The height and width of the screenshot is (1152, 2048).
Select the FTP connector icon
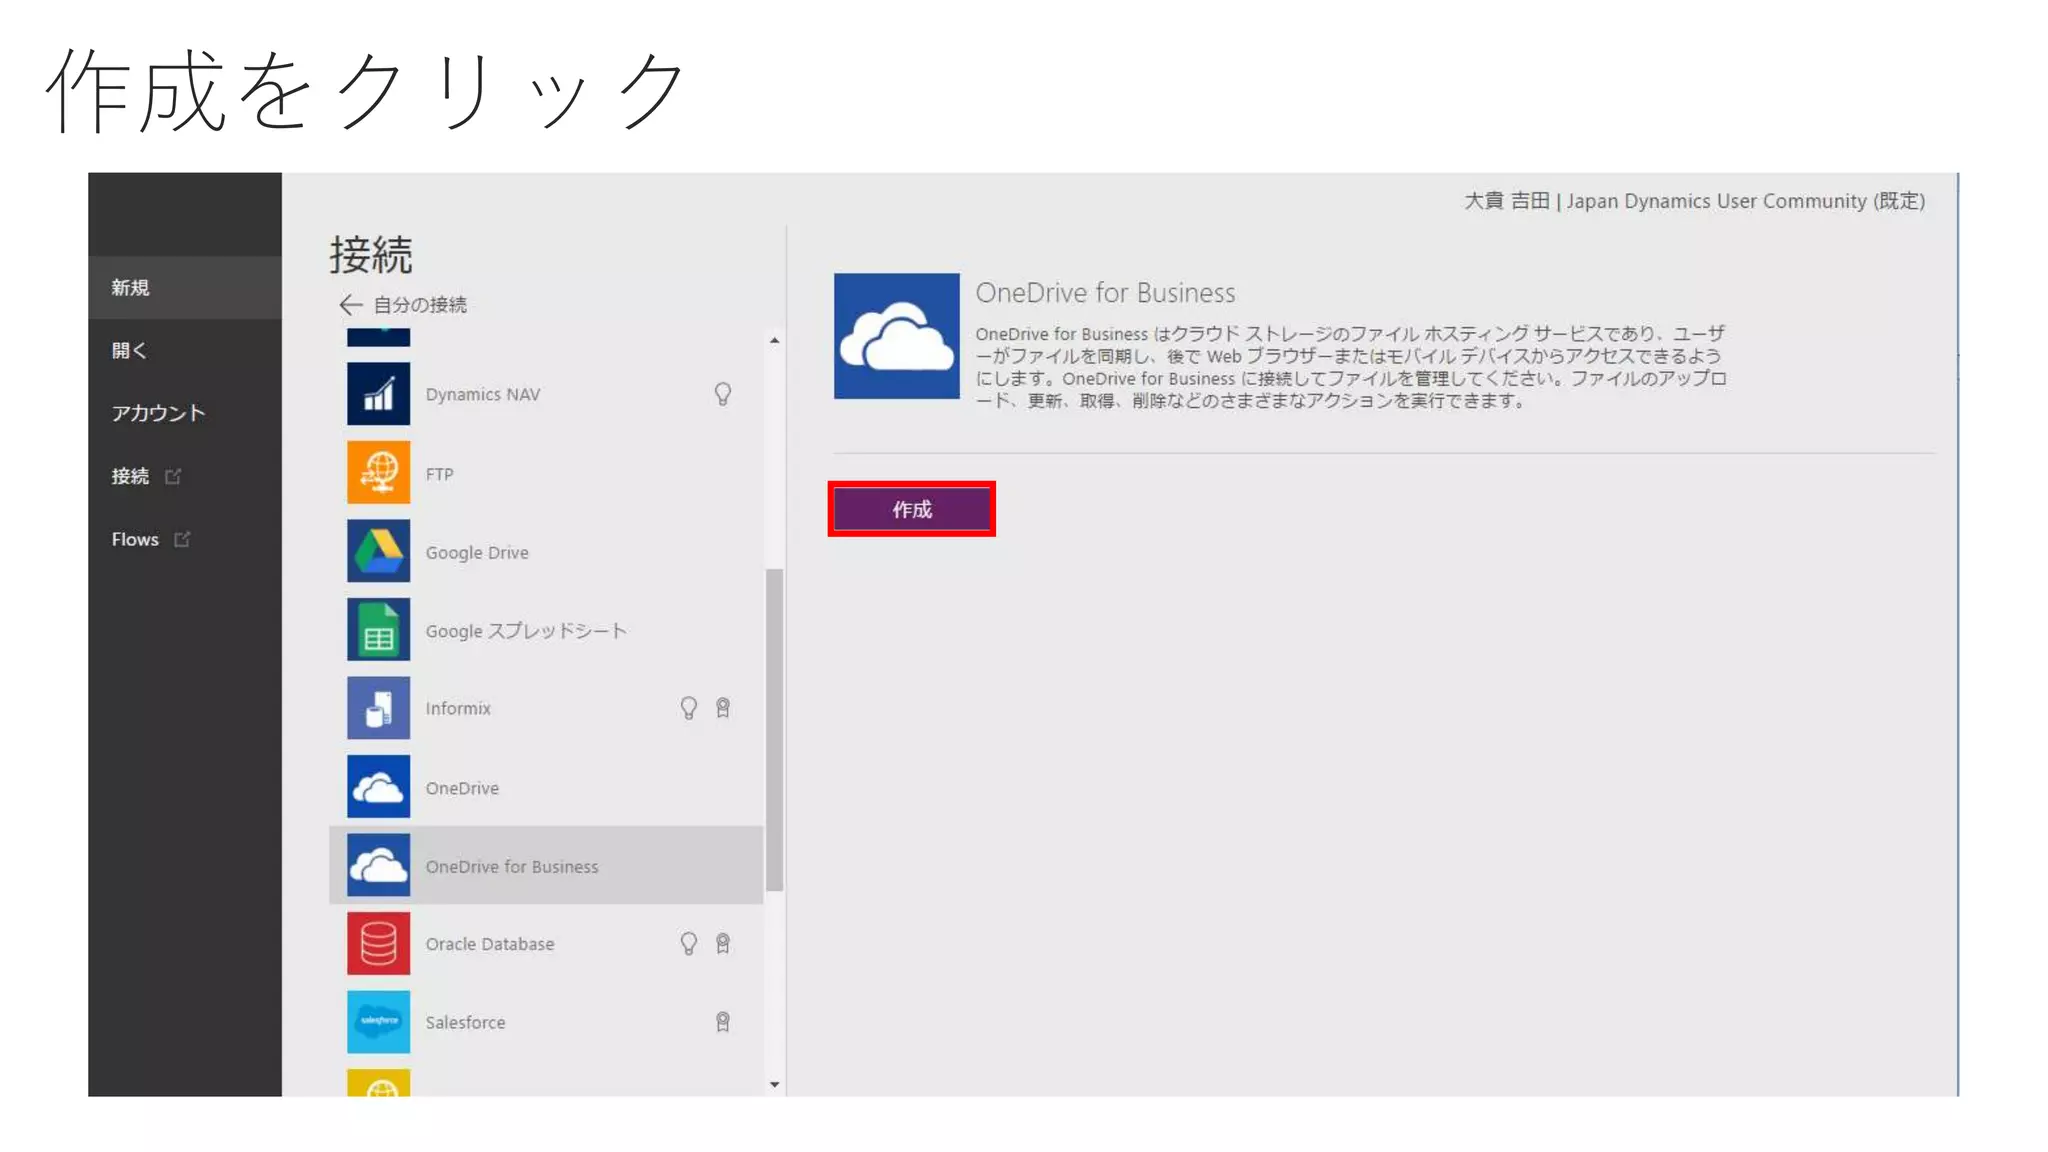click(378, 472)
